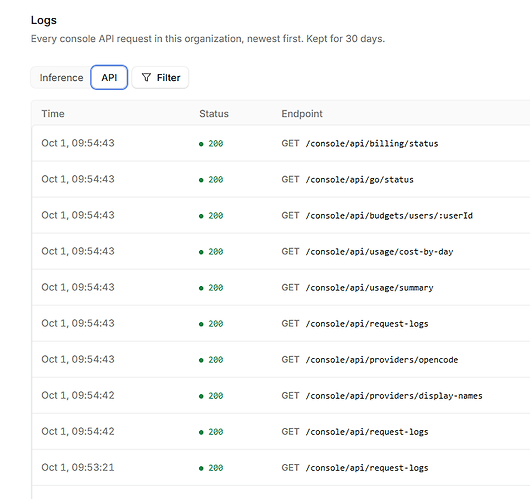Click the Endpoint column header
The width and height of the screenshot is (530, 499).
[302, 114]
